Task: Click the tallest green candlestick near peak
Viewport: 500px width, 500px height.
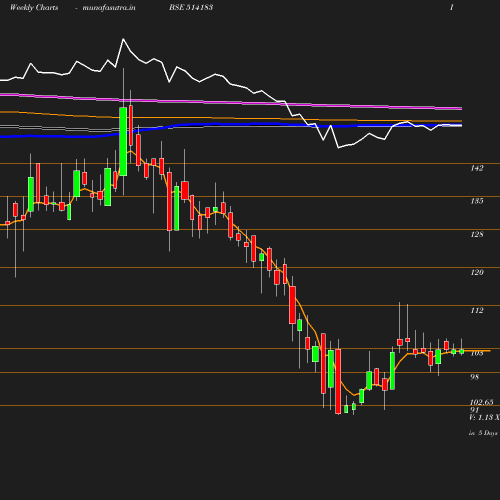Action: (123, 141)
